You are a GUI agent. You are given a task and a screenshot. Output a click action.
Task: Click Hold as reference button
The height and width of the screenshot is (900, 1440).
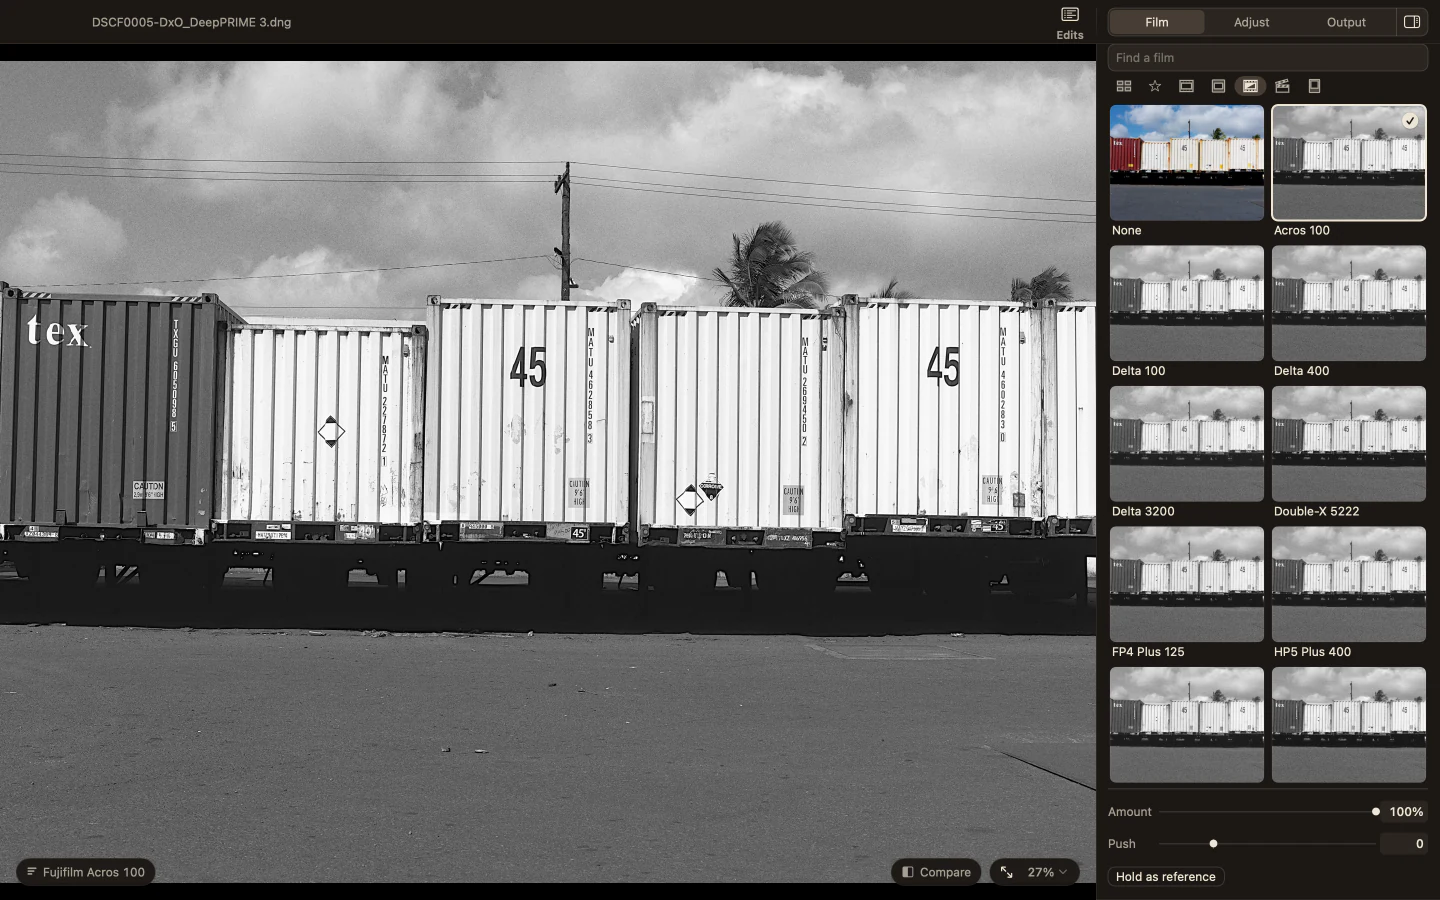tap(1166, 877)
